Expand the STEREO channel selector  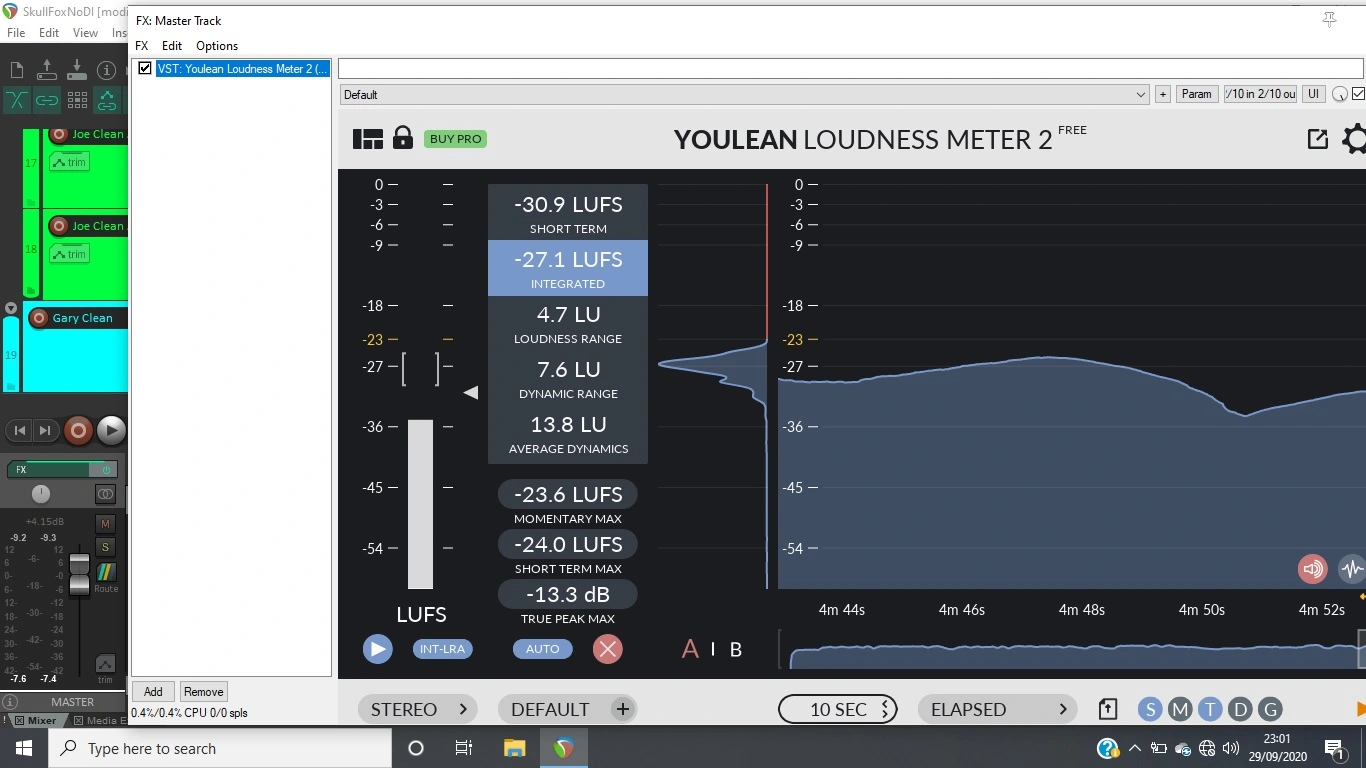(x=419, y=709)
